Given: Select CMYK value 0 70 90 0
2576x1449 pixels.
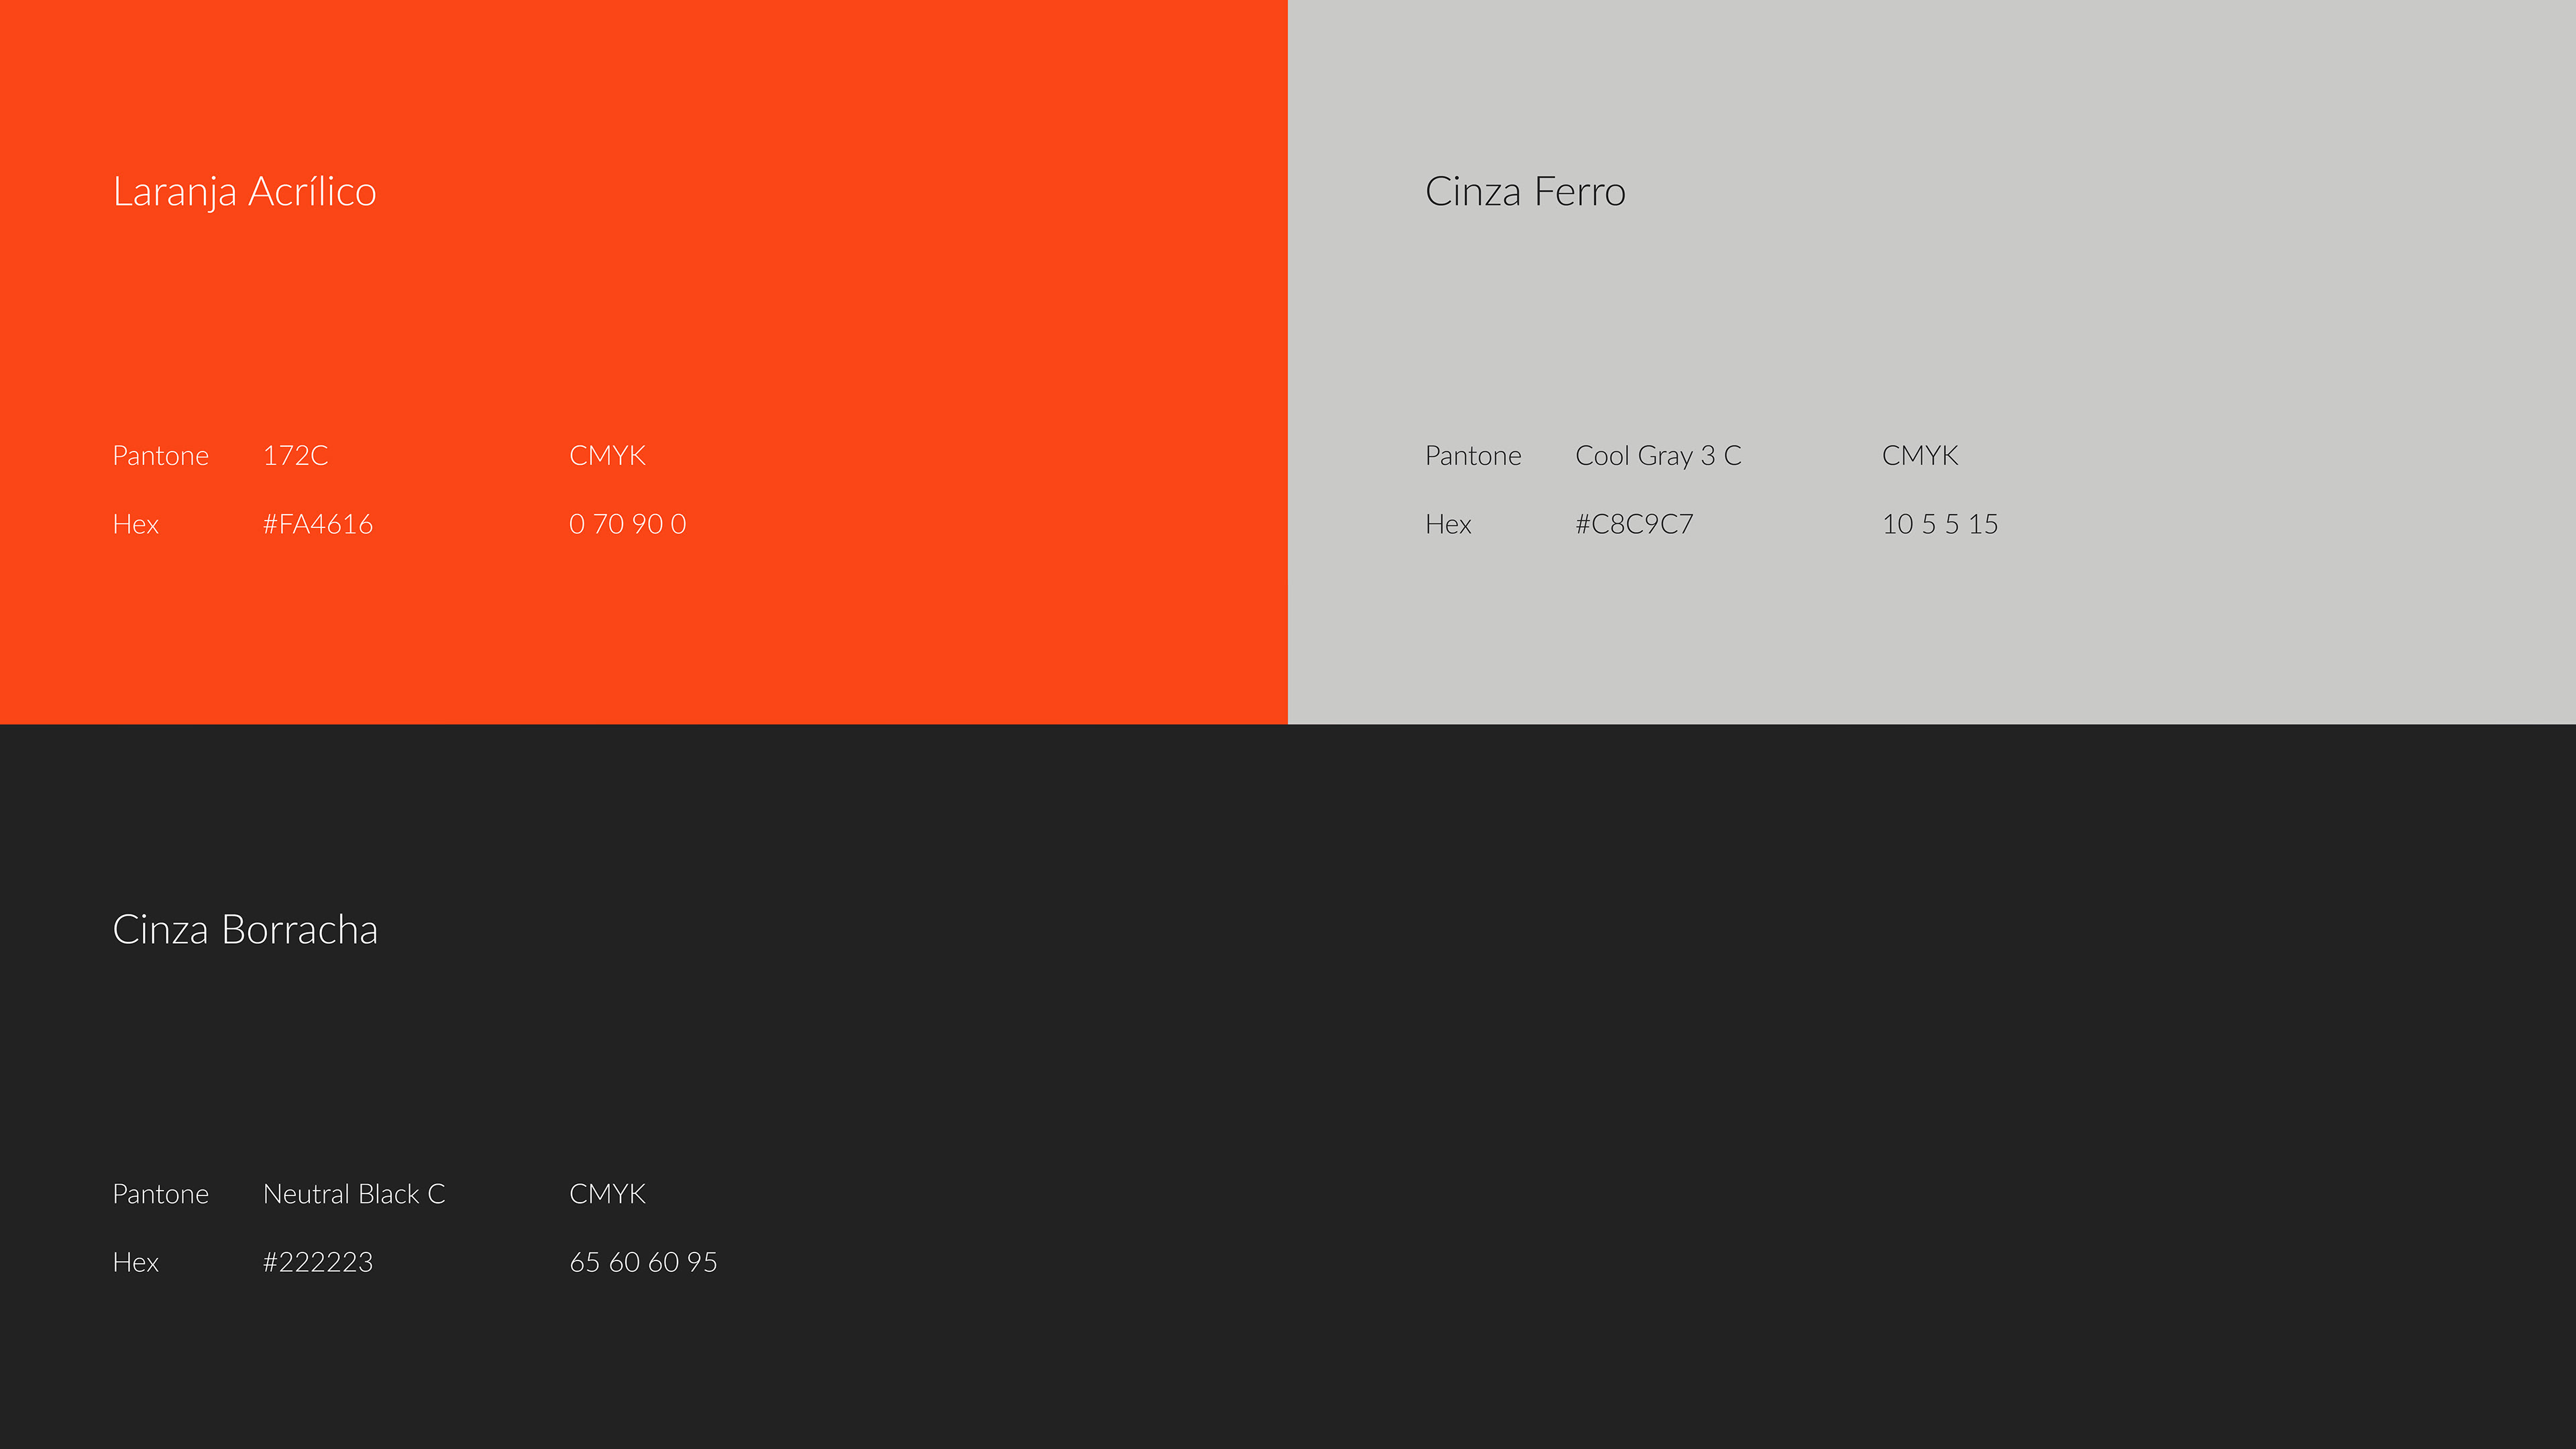Looking at the screenshot, I should click(x=628, y=524).
